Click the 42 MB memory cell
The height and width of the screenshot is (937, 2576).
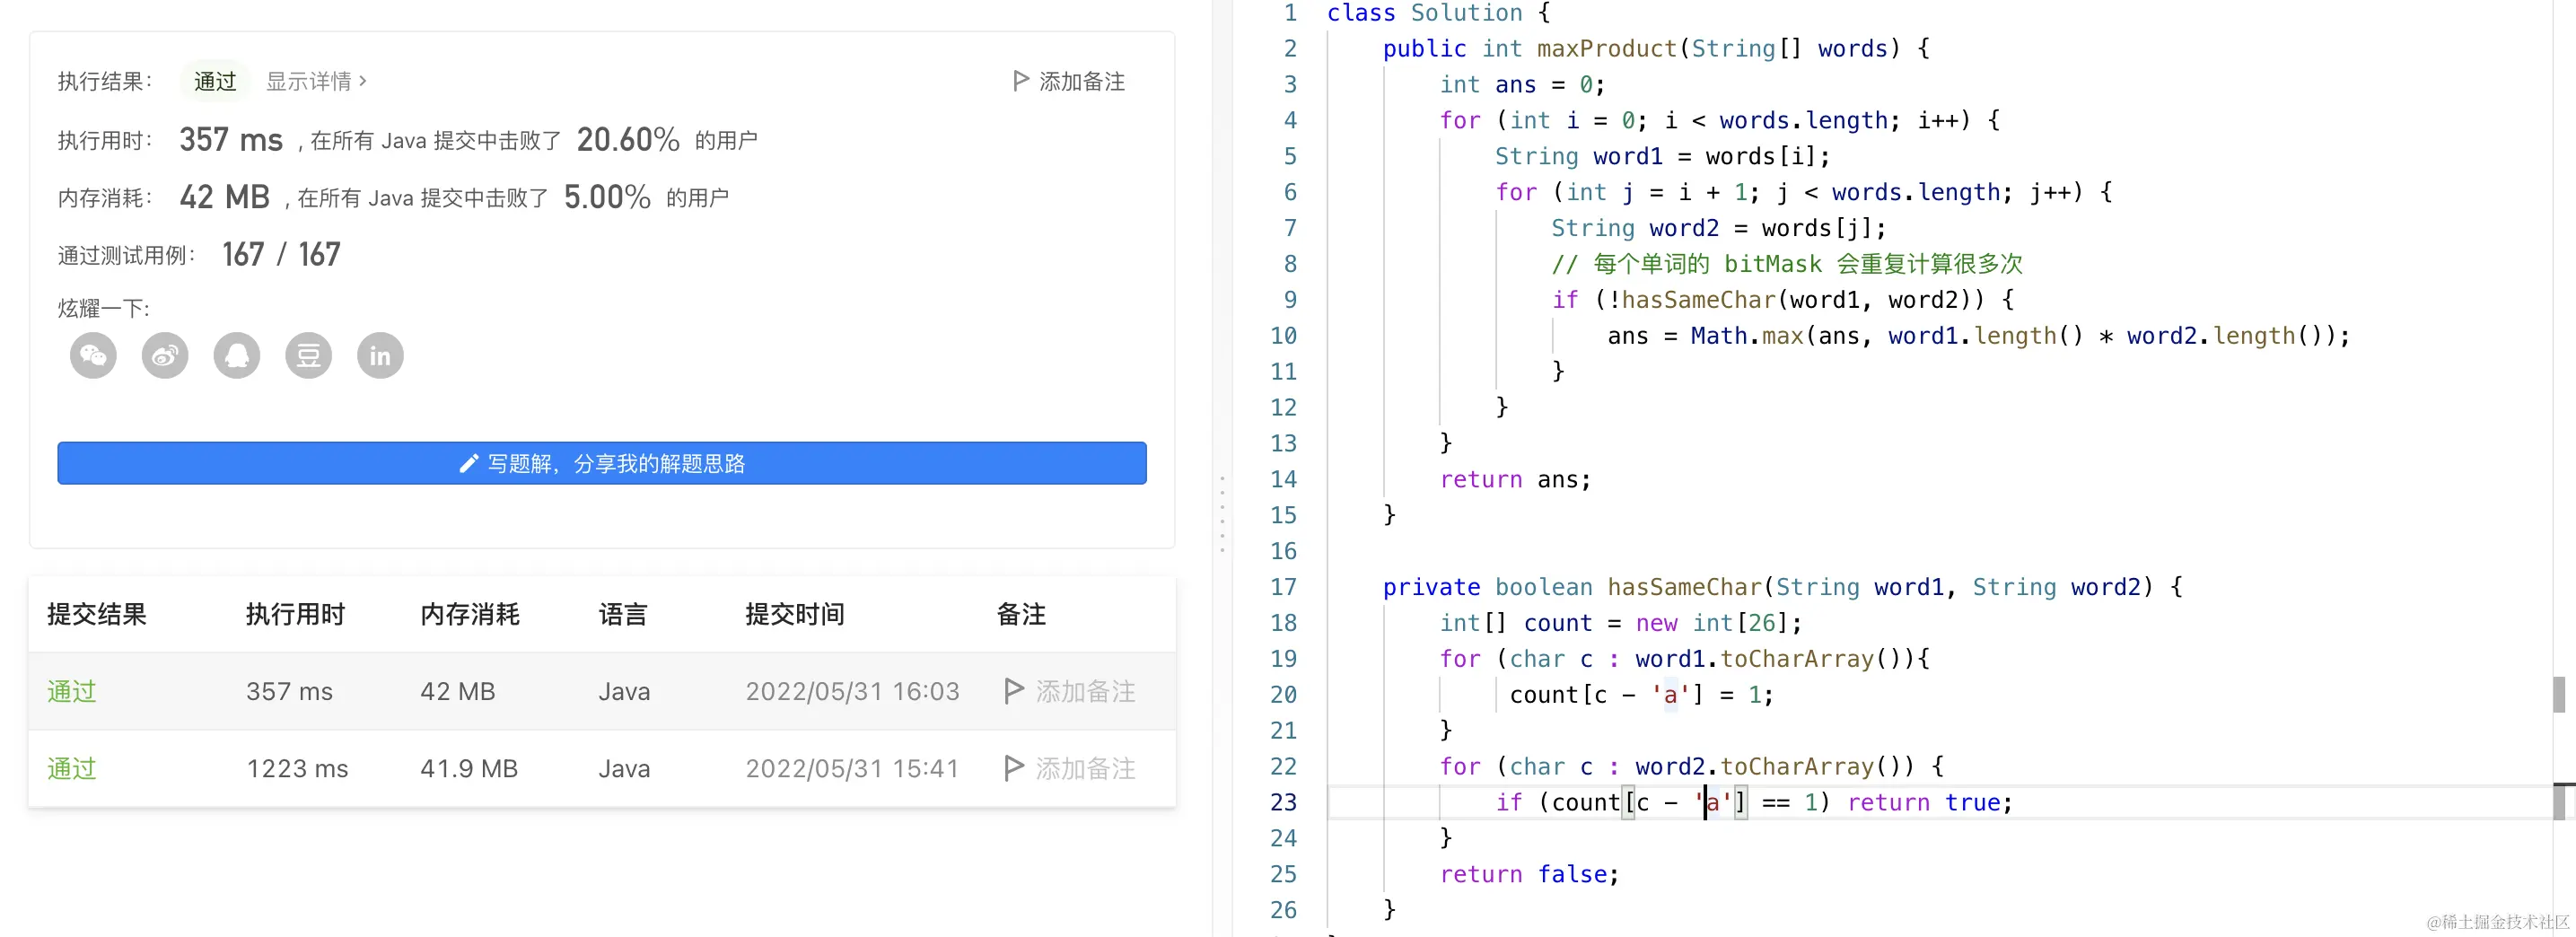pos(458,691)
